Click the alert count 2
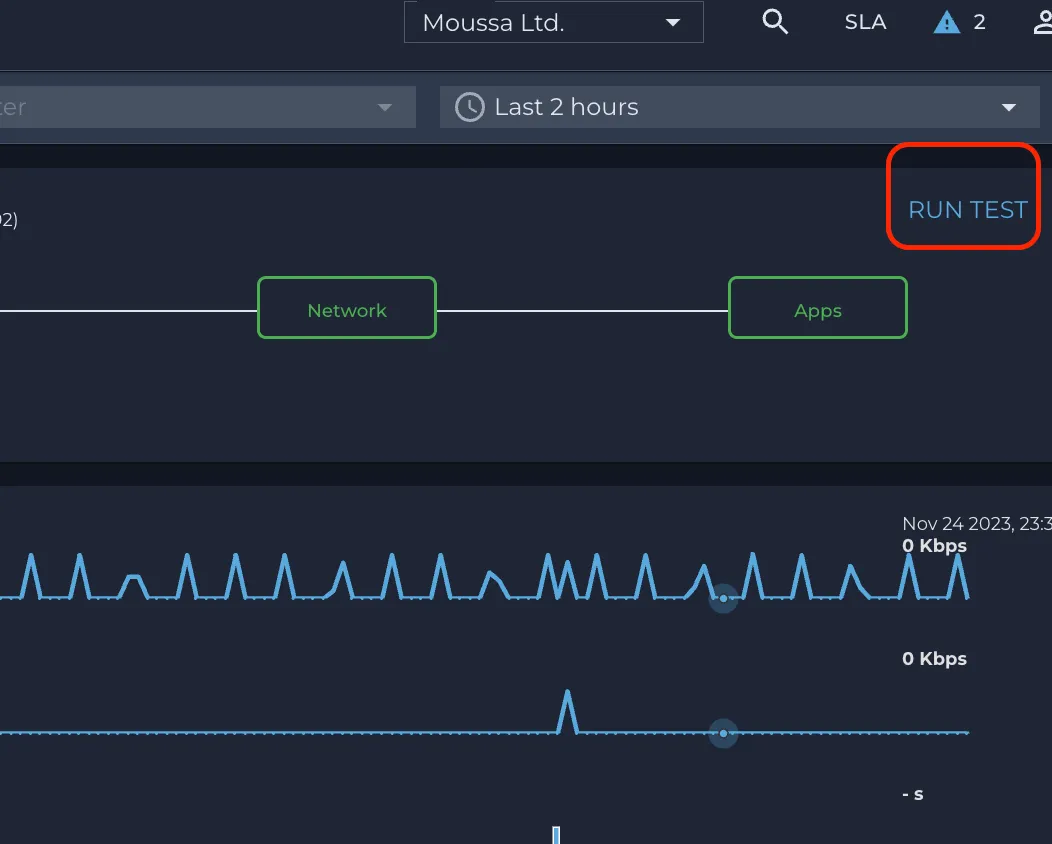This screenshot has width=1052, height=844. 980,22
